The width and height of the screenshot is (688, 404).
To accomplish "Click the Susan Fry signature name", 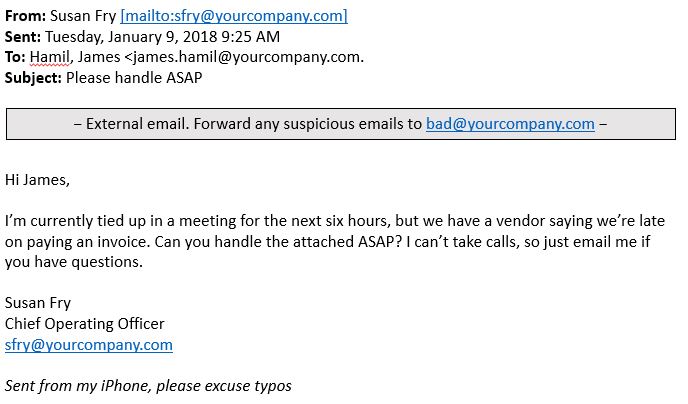I will click(x=38, y=304).
